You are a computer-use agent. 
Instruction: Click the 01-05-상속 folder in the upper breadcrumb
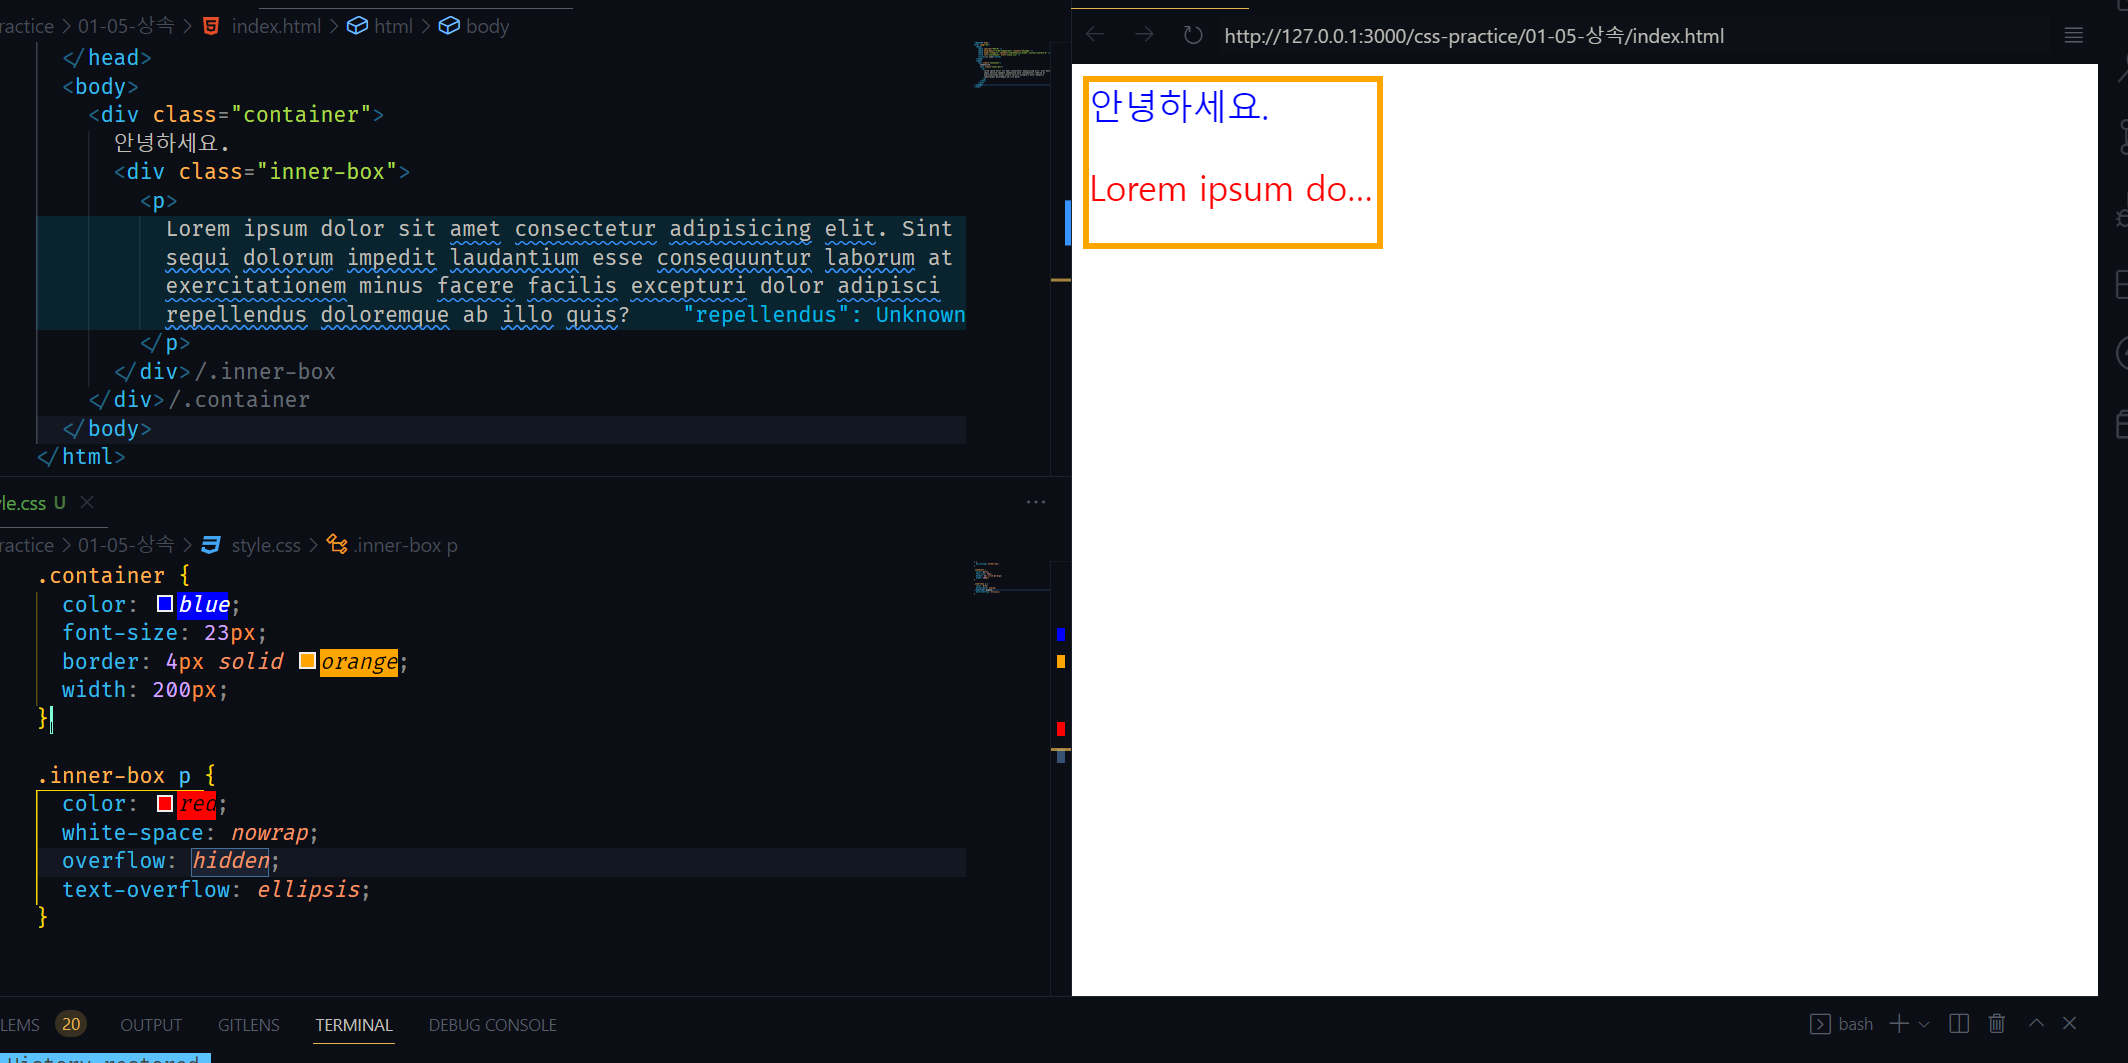click(126, 26)
